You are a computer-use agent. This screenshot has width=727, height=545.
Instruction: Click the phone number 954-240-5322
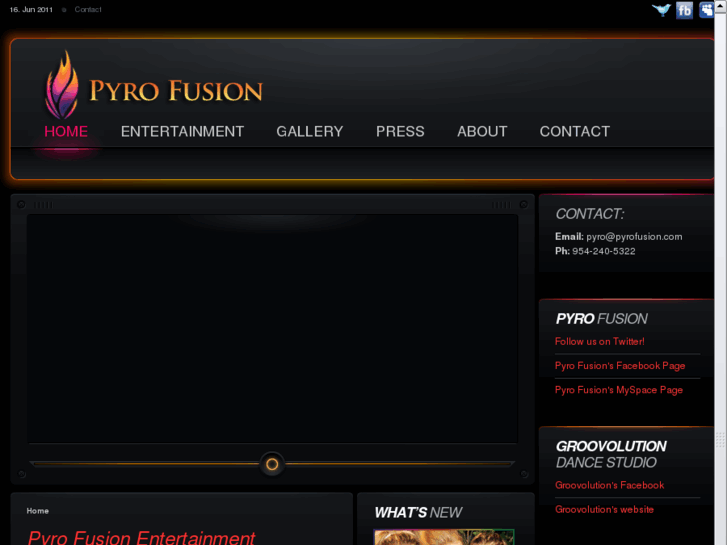tap(603, 251)
